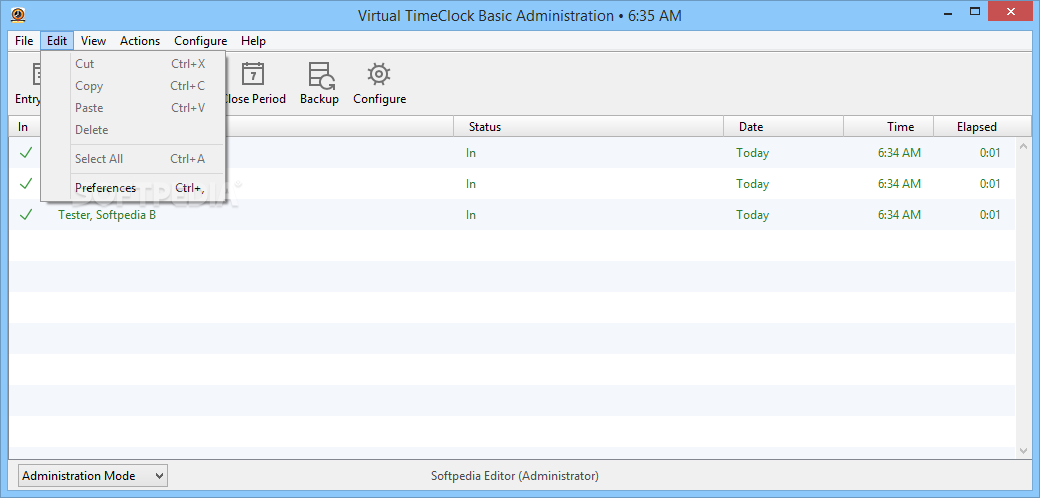
Task: Open the File menu
Action: coord(24,40)
